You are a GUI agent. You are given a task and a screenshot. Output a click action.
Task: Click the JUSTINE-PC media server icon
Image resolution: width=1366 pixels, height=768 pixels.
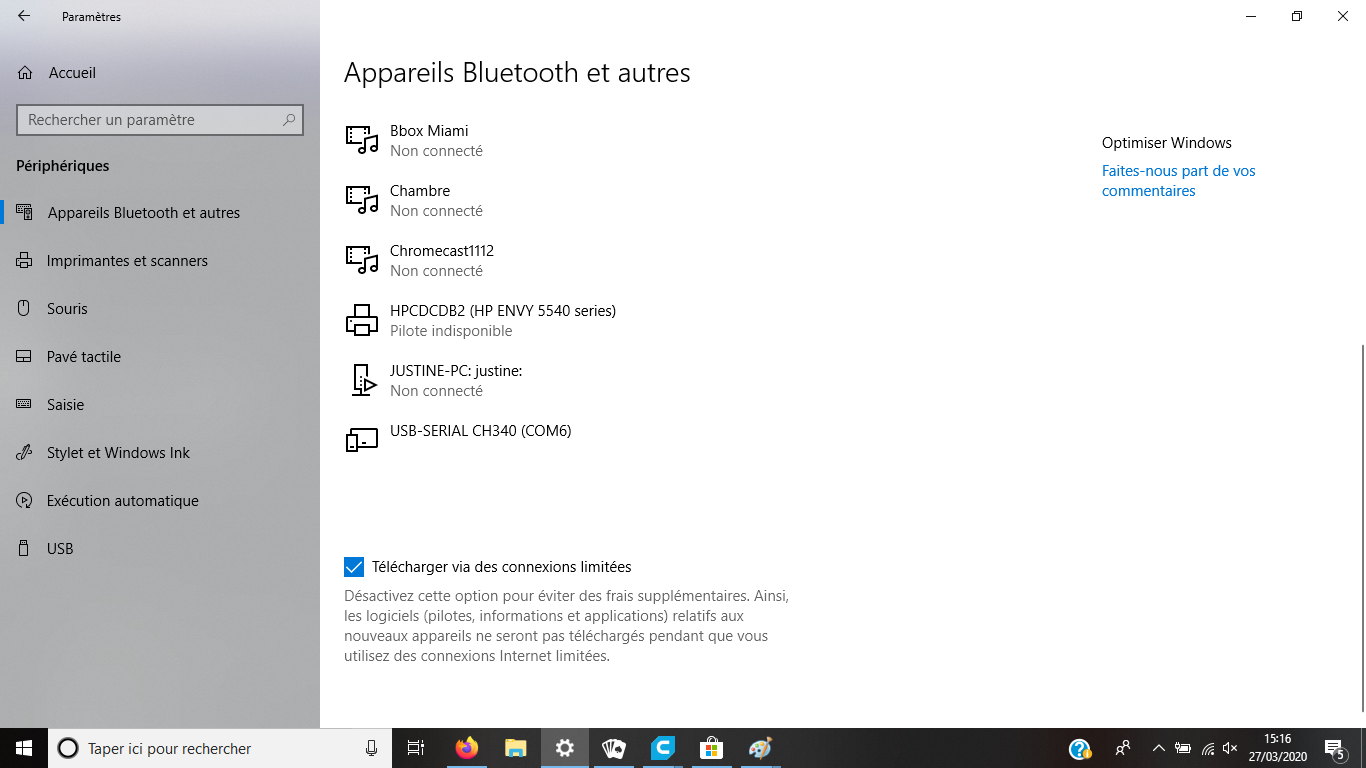(x=364, y=380)
